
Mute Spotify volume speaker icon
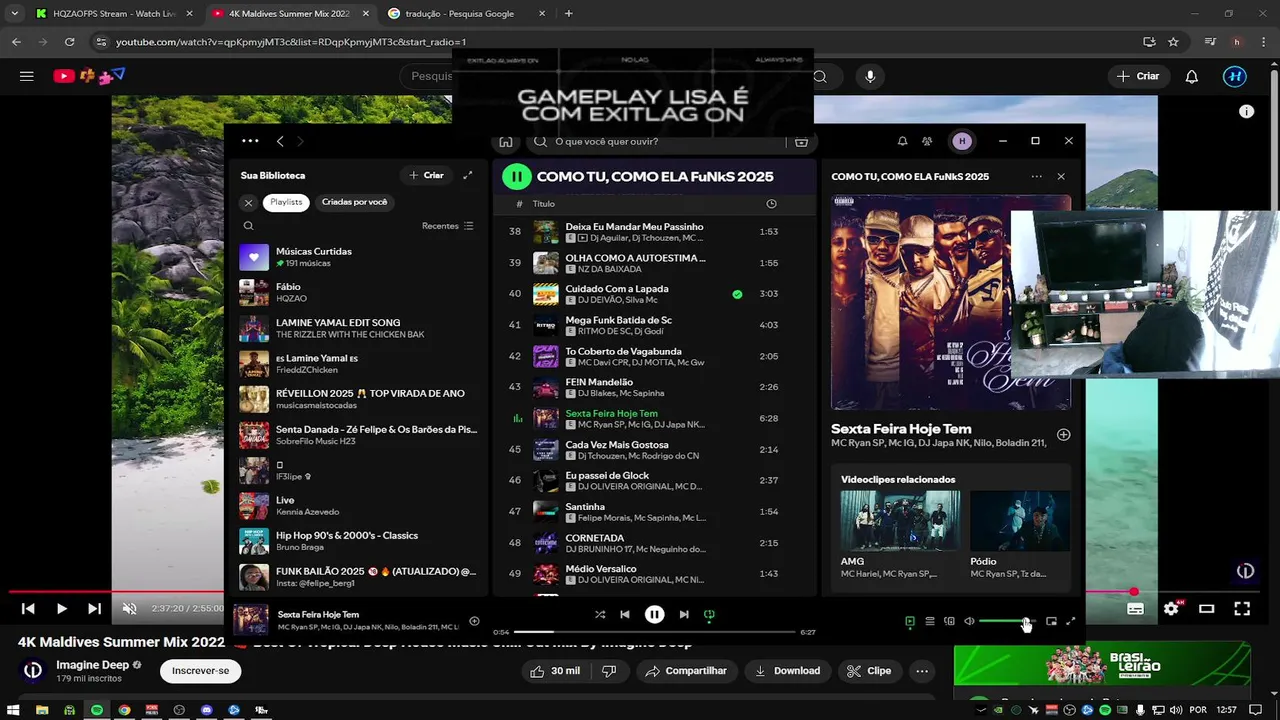969,621
